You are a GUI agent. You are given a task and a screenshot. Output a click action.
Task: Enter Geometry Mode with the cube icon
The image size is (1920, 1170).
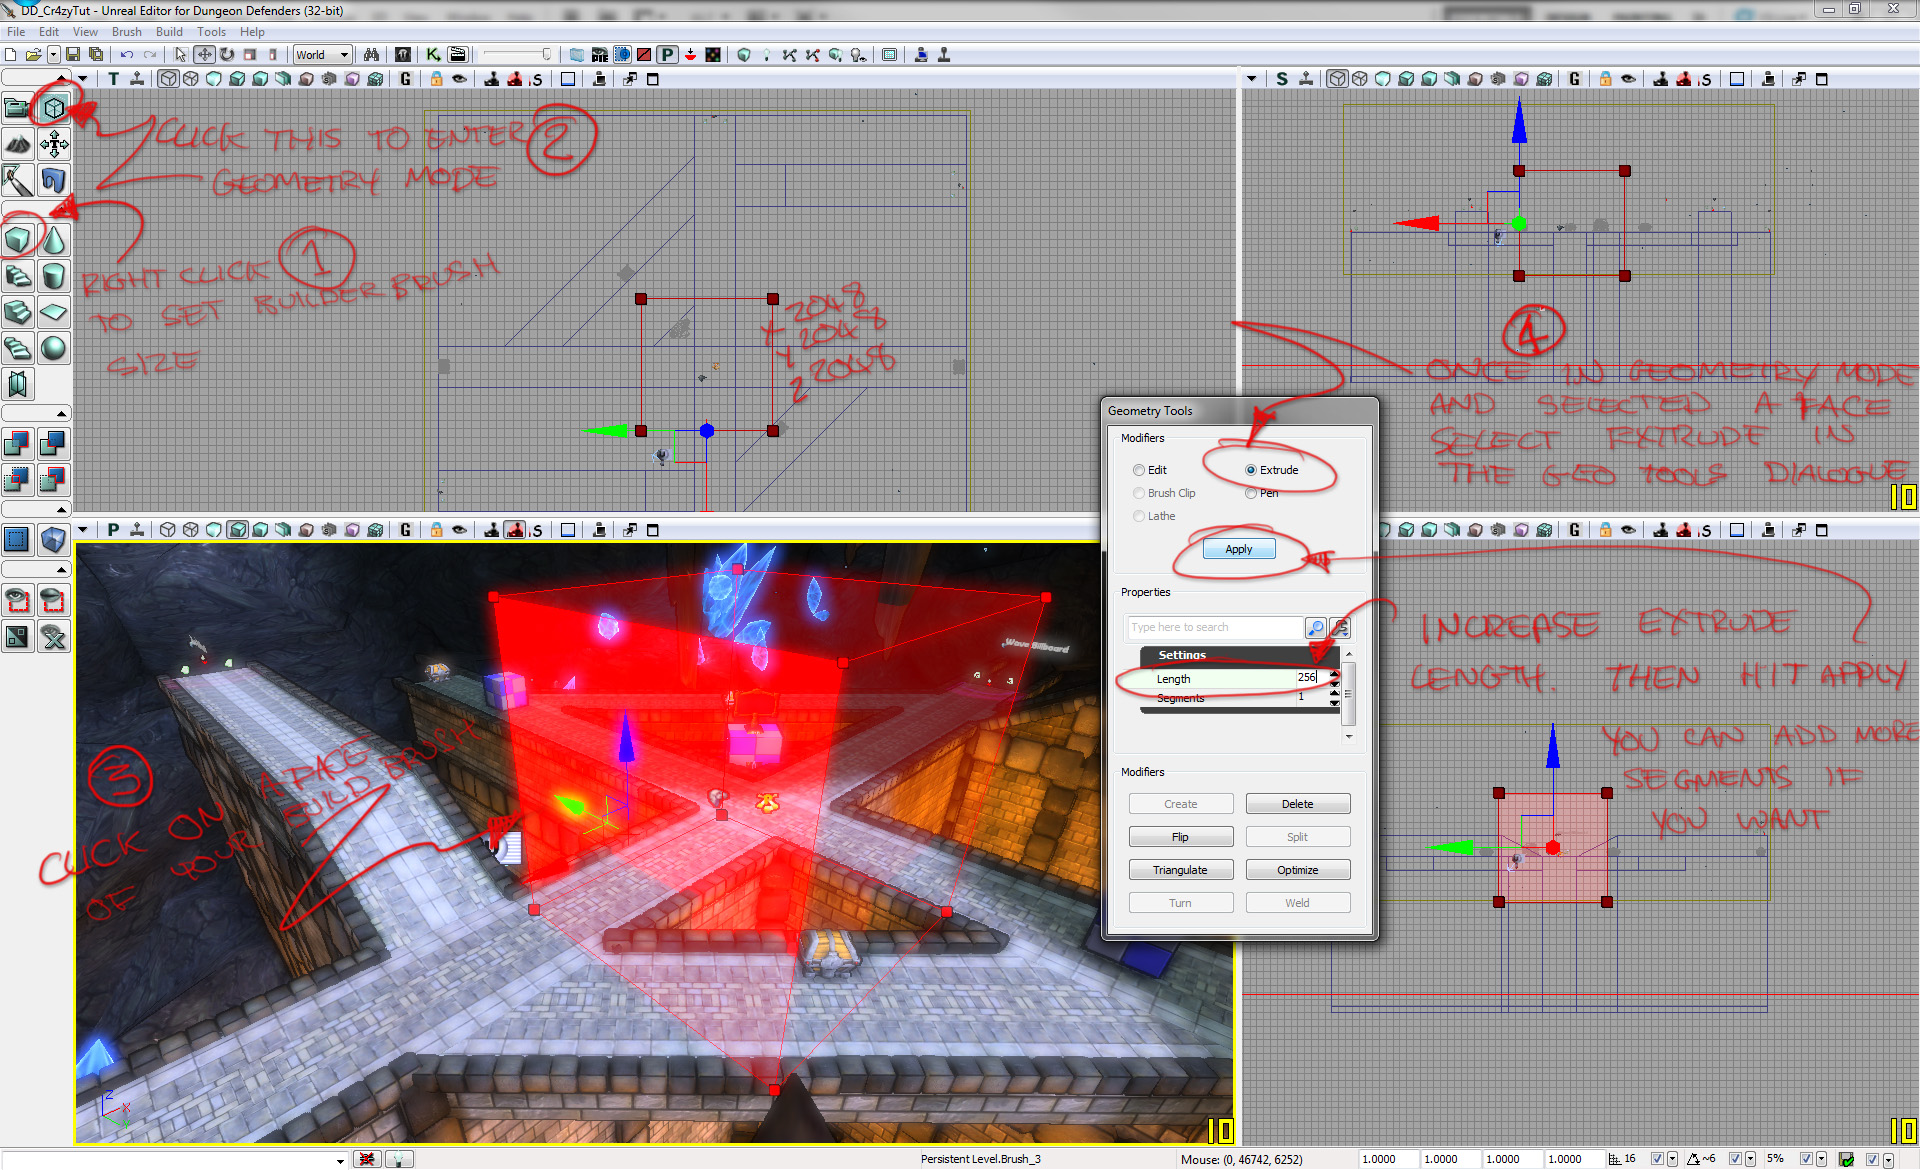pyautogui.click(x=54, y=108)
